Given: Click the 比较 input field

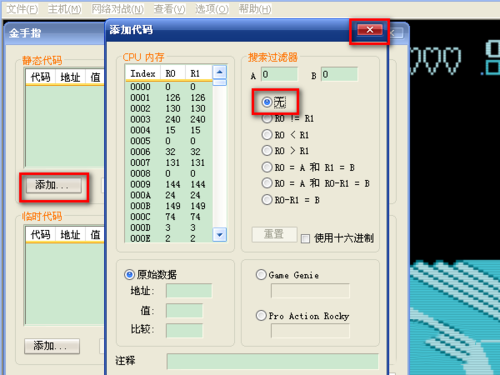Looking at the screenshot, I should pos(184,330).
